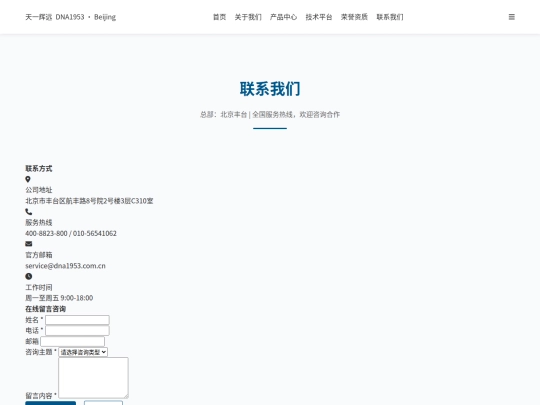This screenshot has height=405, width=540.
Task: Click the 联系方式 section heading
Action: click(39, 168)
